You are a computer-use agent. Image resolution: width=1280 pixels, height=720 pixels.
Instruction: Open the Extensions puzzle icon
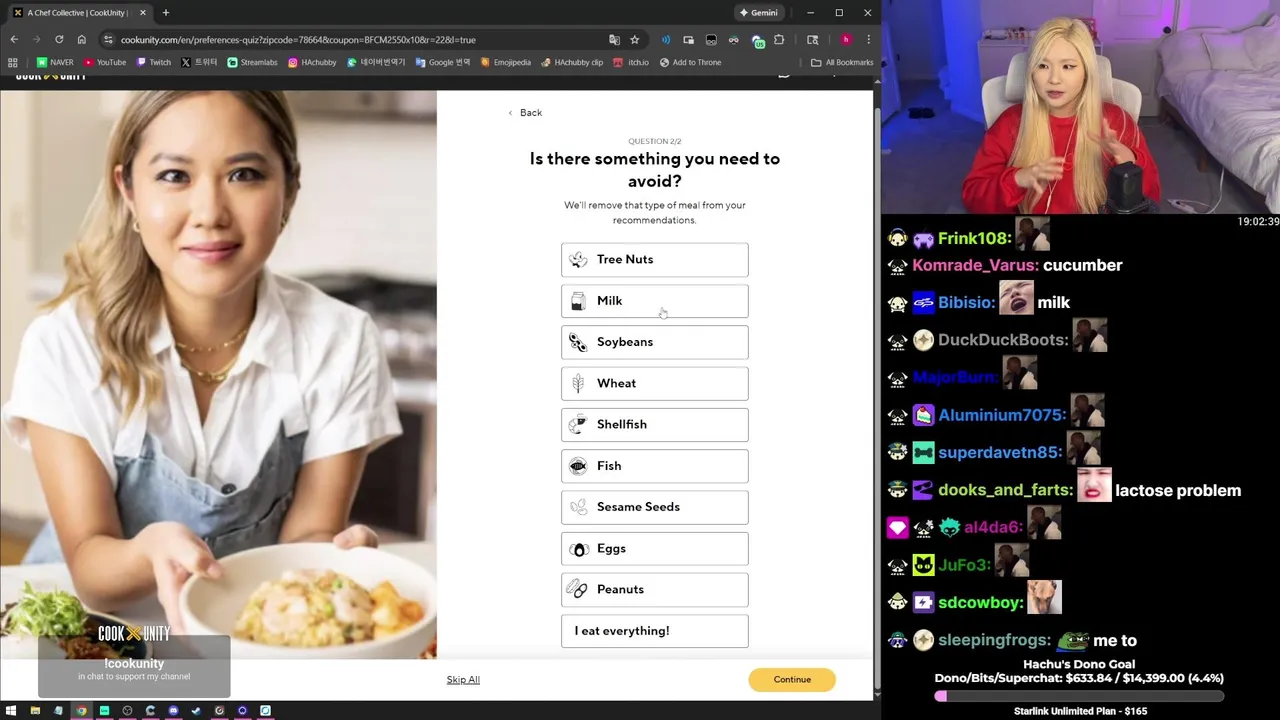point(779,40)
